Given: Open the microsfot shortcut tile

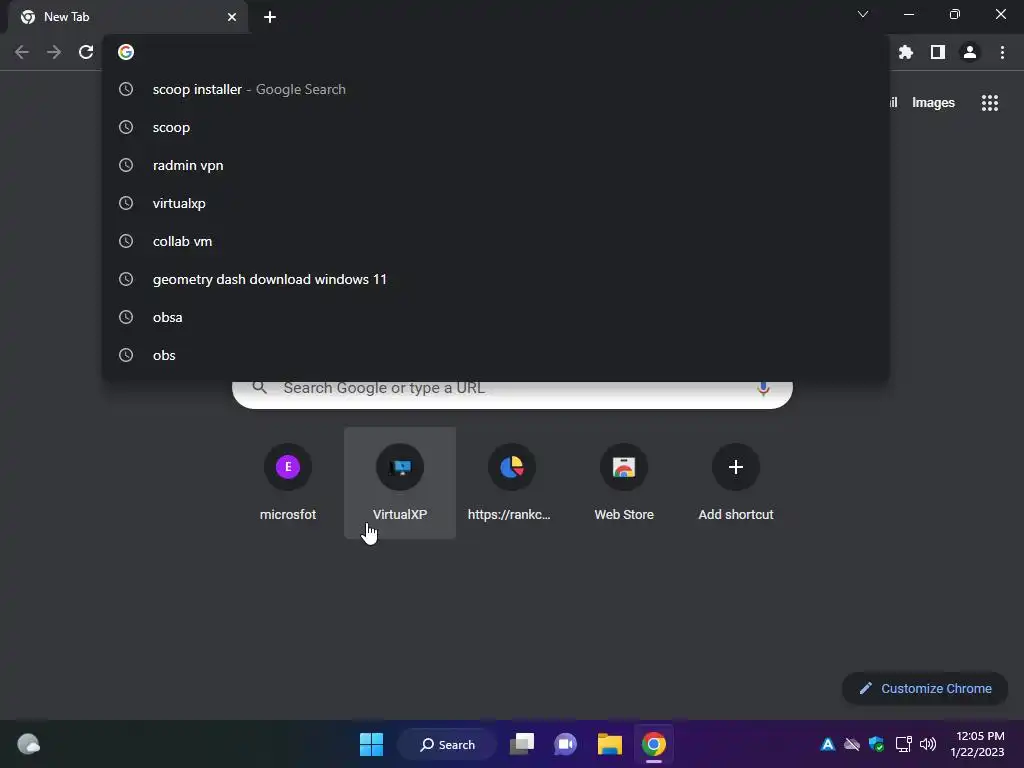Looking at the screenshot, I should pos(288,483).
